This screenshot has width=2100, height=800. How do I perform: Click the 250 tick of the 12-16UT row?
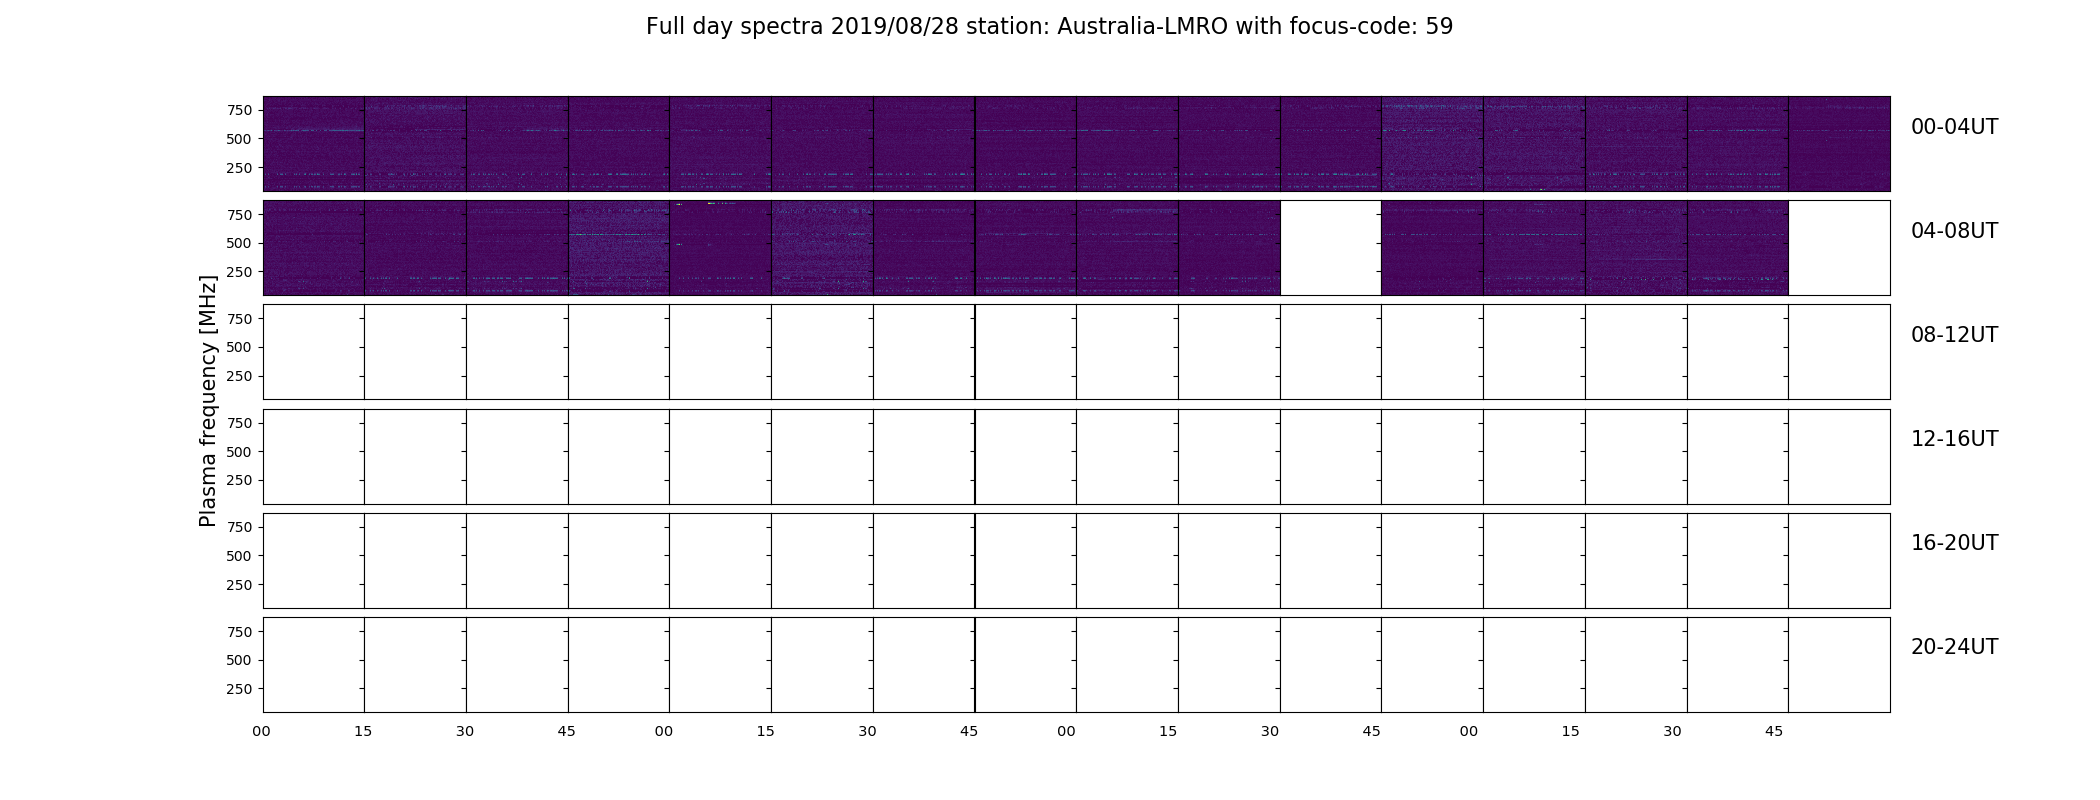tap(239, 481)
